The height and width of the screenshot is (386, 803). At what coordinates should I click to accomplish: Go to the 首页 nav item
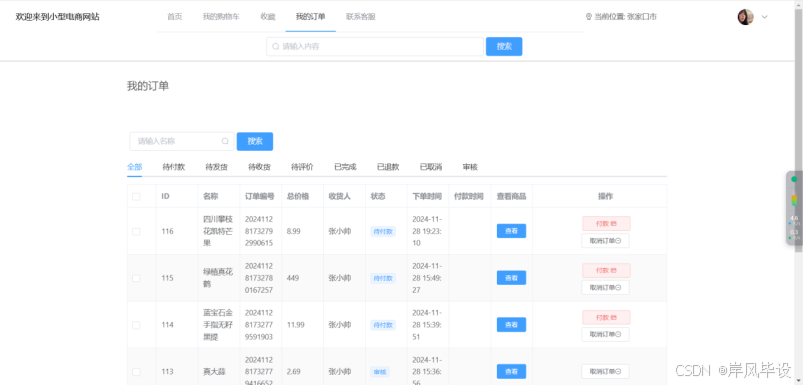coord(175,17)
